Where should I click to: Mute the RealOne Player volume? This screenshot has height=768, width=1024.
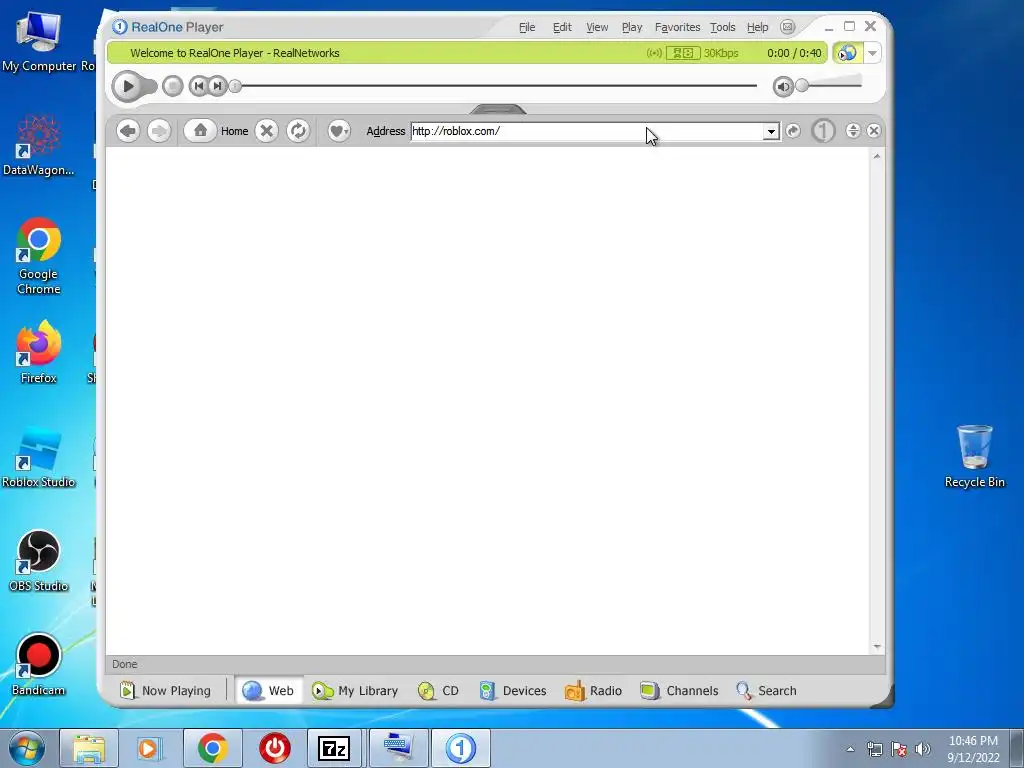tap(783, 86)
